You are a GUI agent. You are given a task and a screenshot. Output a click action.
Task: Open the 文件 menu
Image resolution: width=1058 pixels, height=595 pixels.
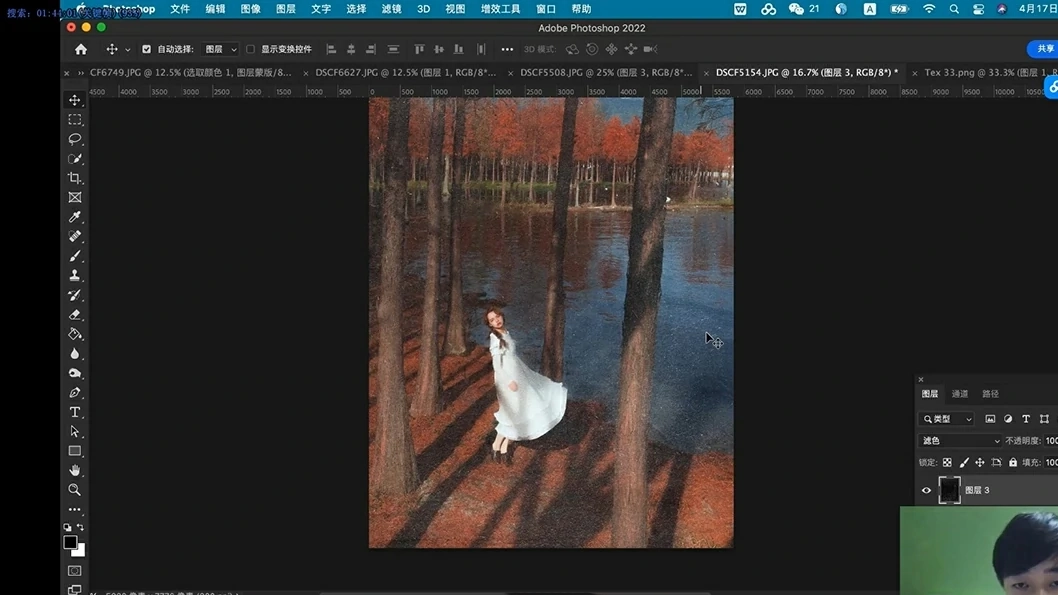(180, 9)
